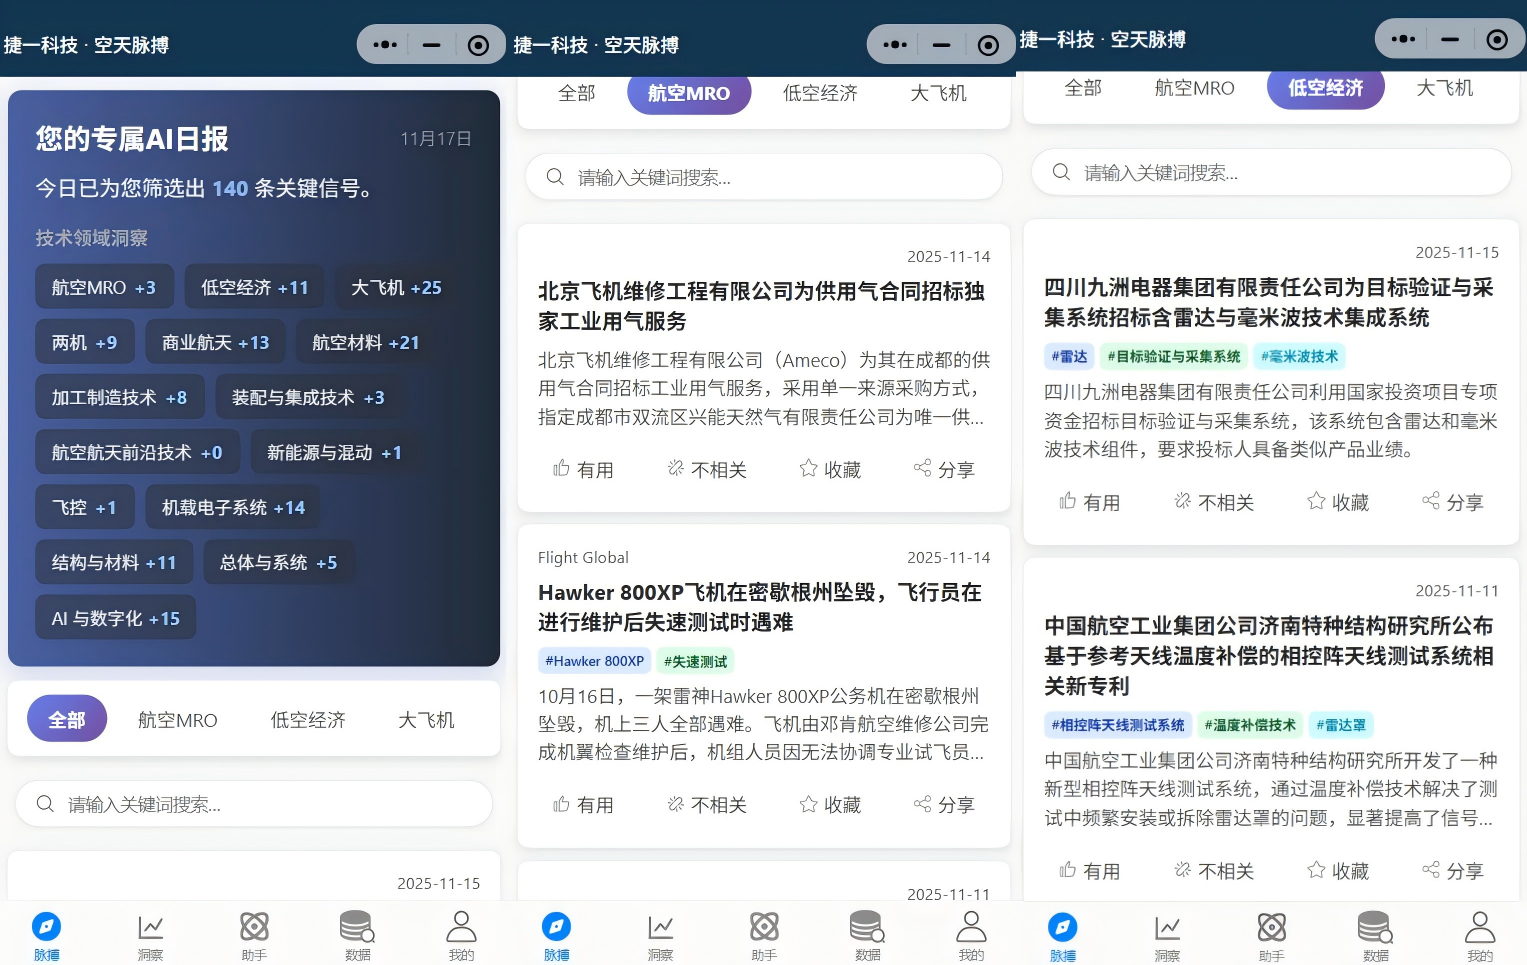The height and width of the screenshot is (965, 1527).
Task: Click the #毫米波技术 hashtag label
Action: click(1299, 357)
